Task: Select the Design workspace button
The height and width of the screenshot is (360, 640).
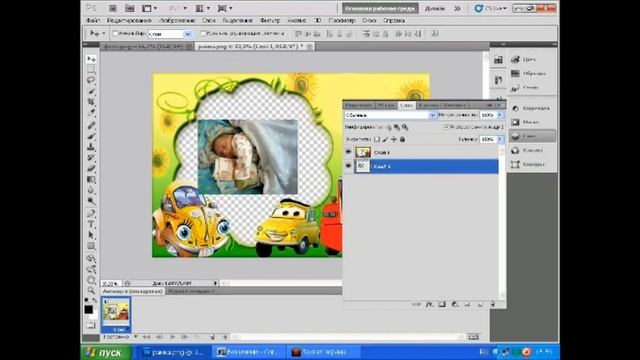Action: (435, 8)
